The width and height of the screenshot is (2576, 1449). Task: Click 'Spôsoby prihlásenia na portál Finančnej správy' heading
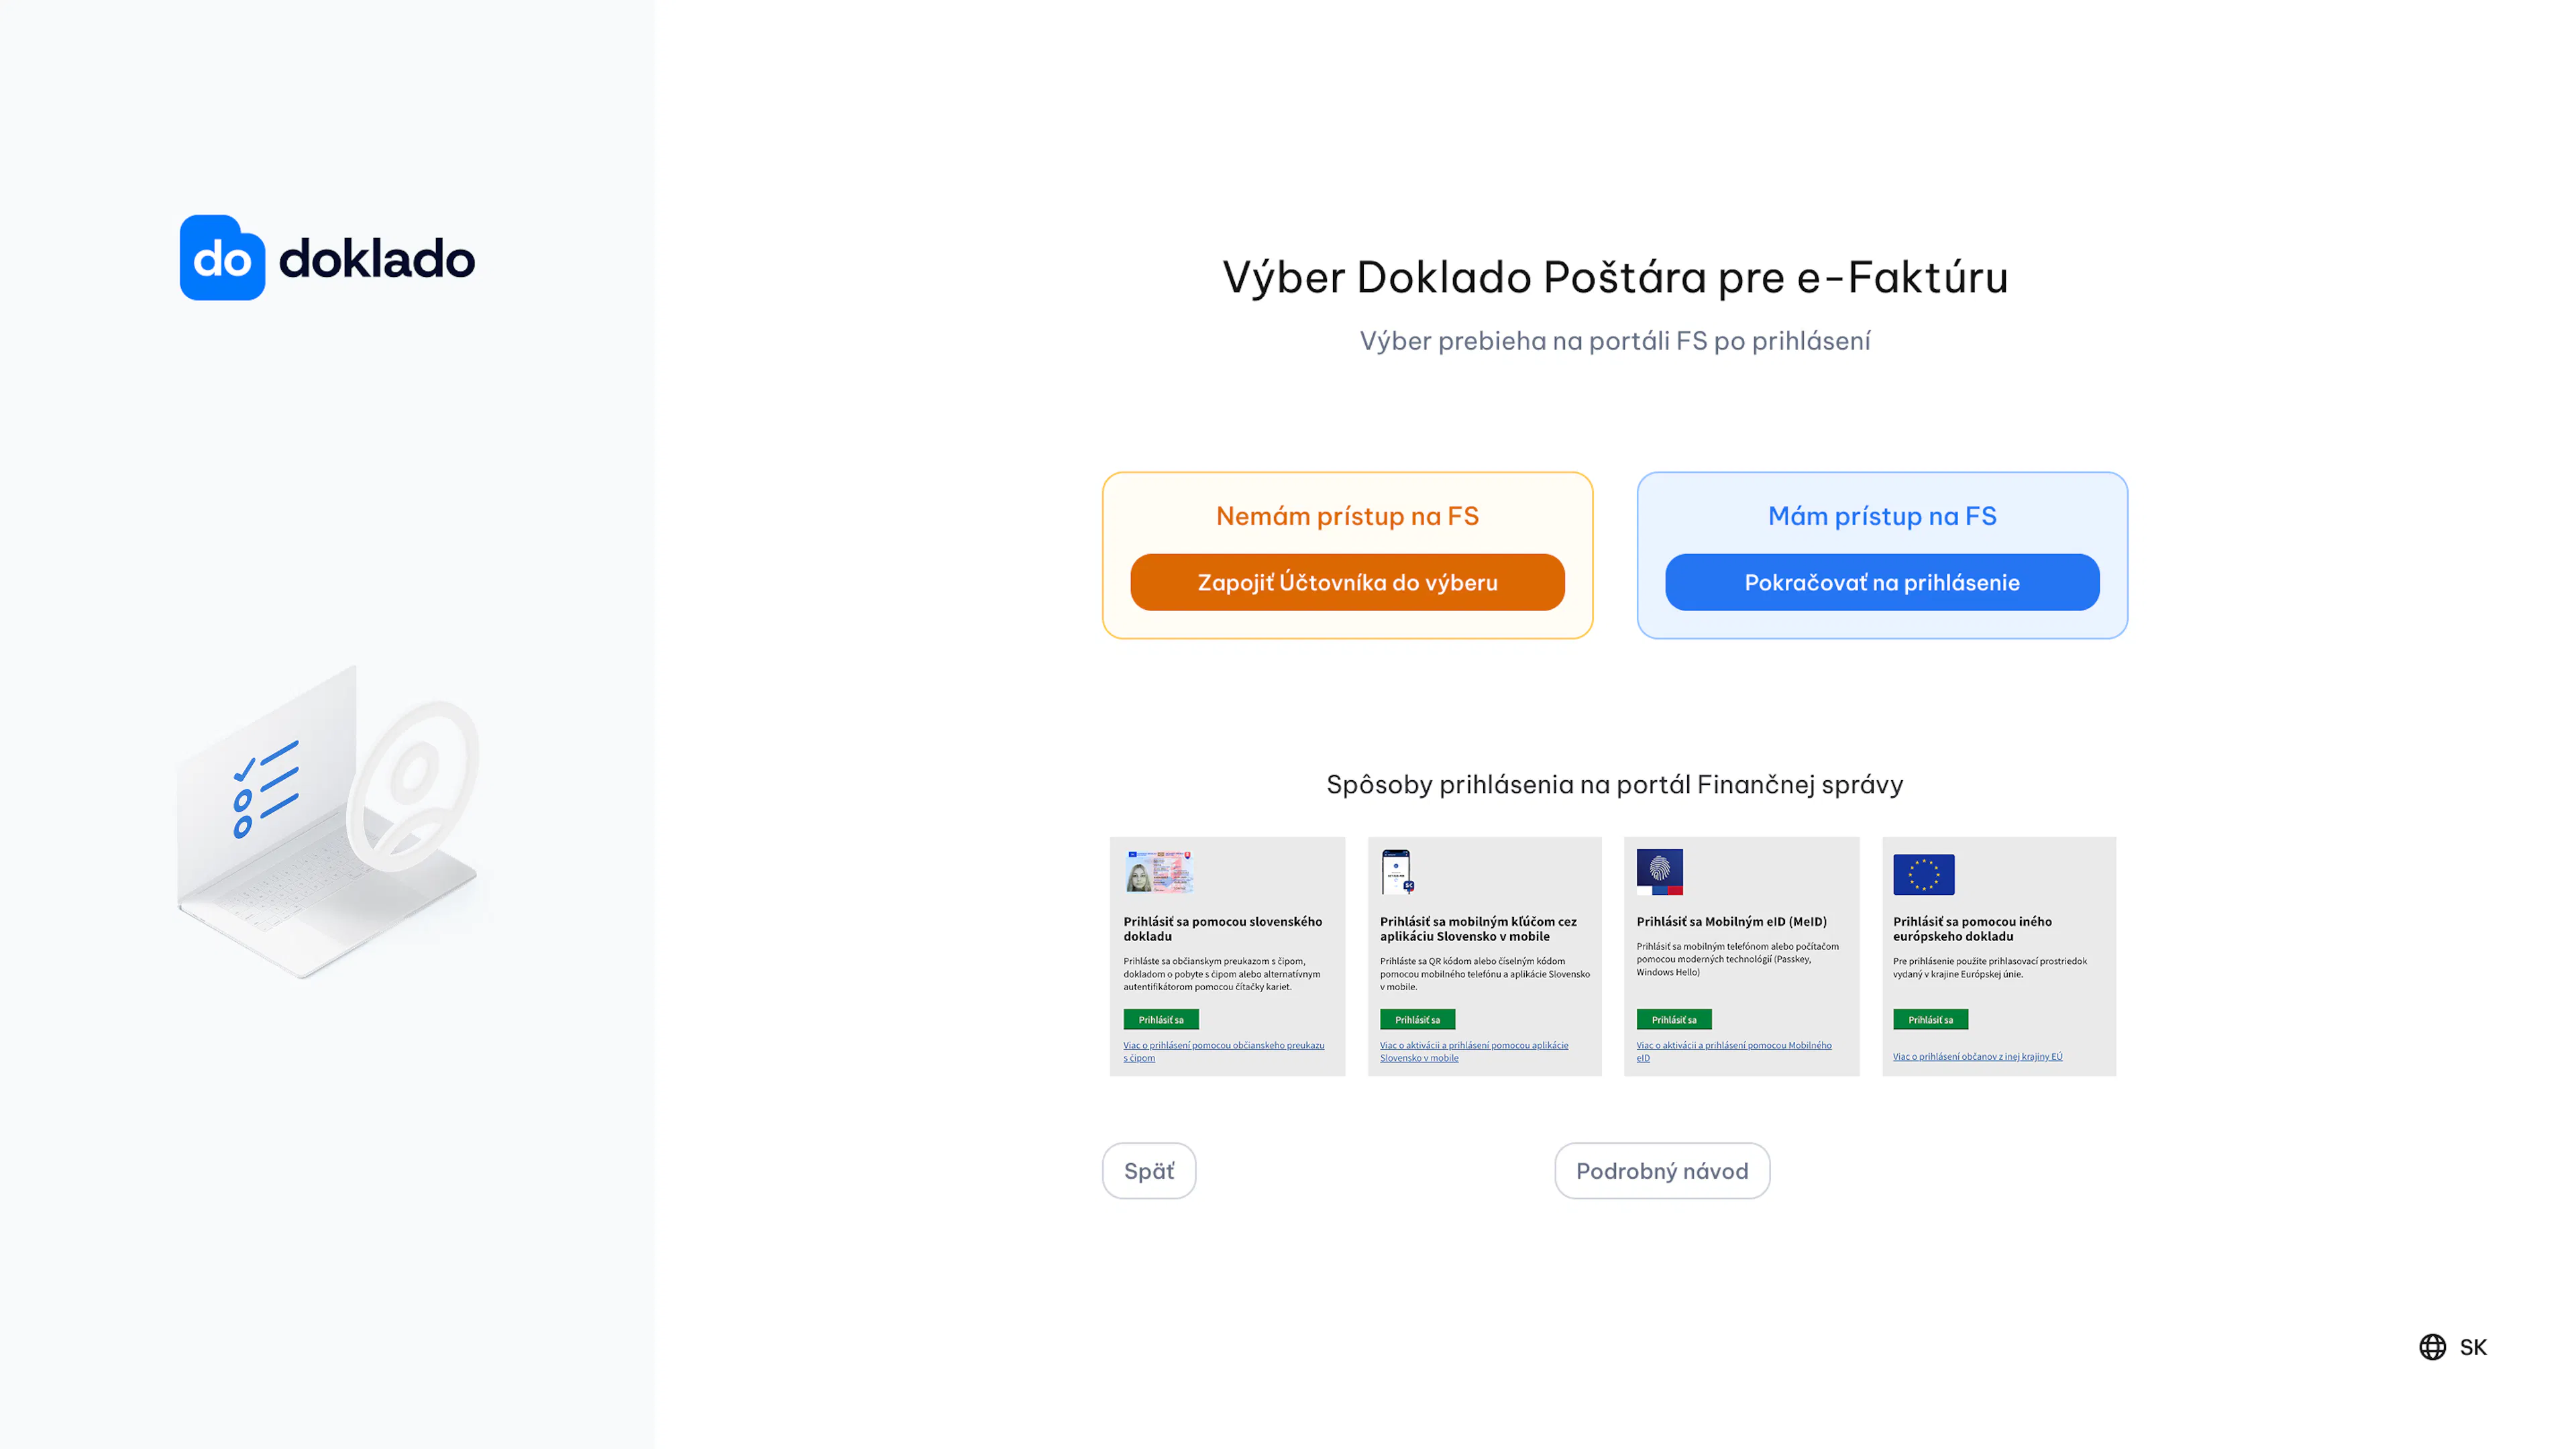point(1615,784)
